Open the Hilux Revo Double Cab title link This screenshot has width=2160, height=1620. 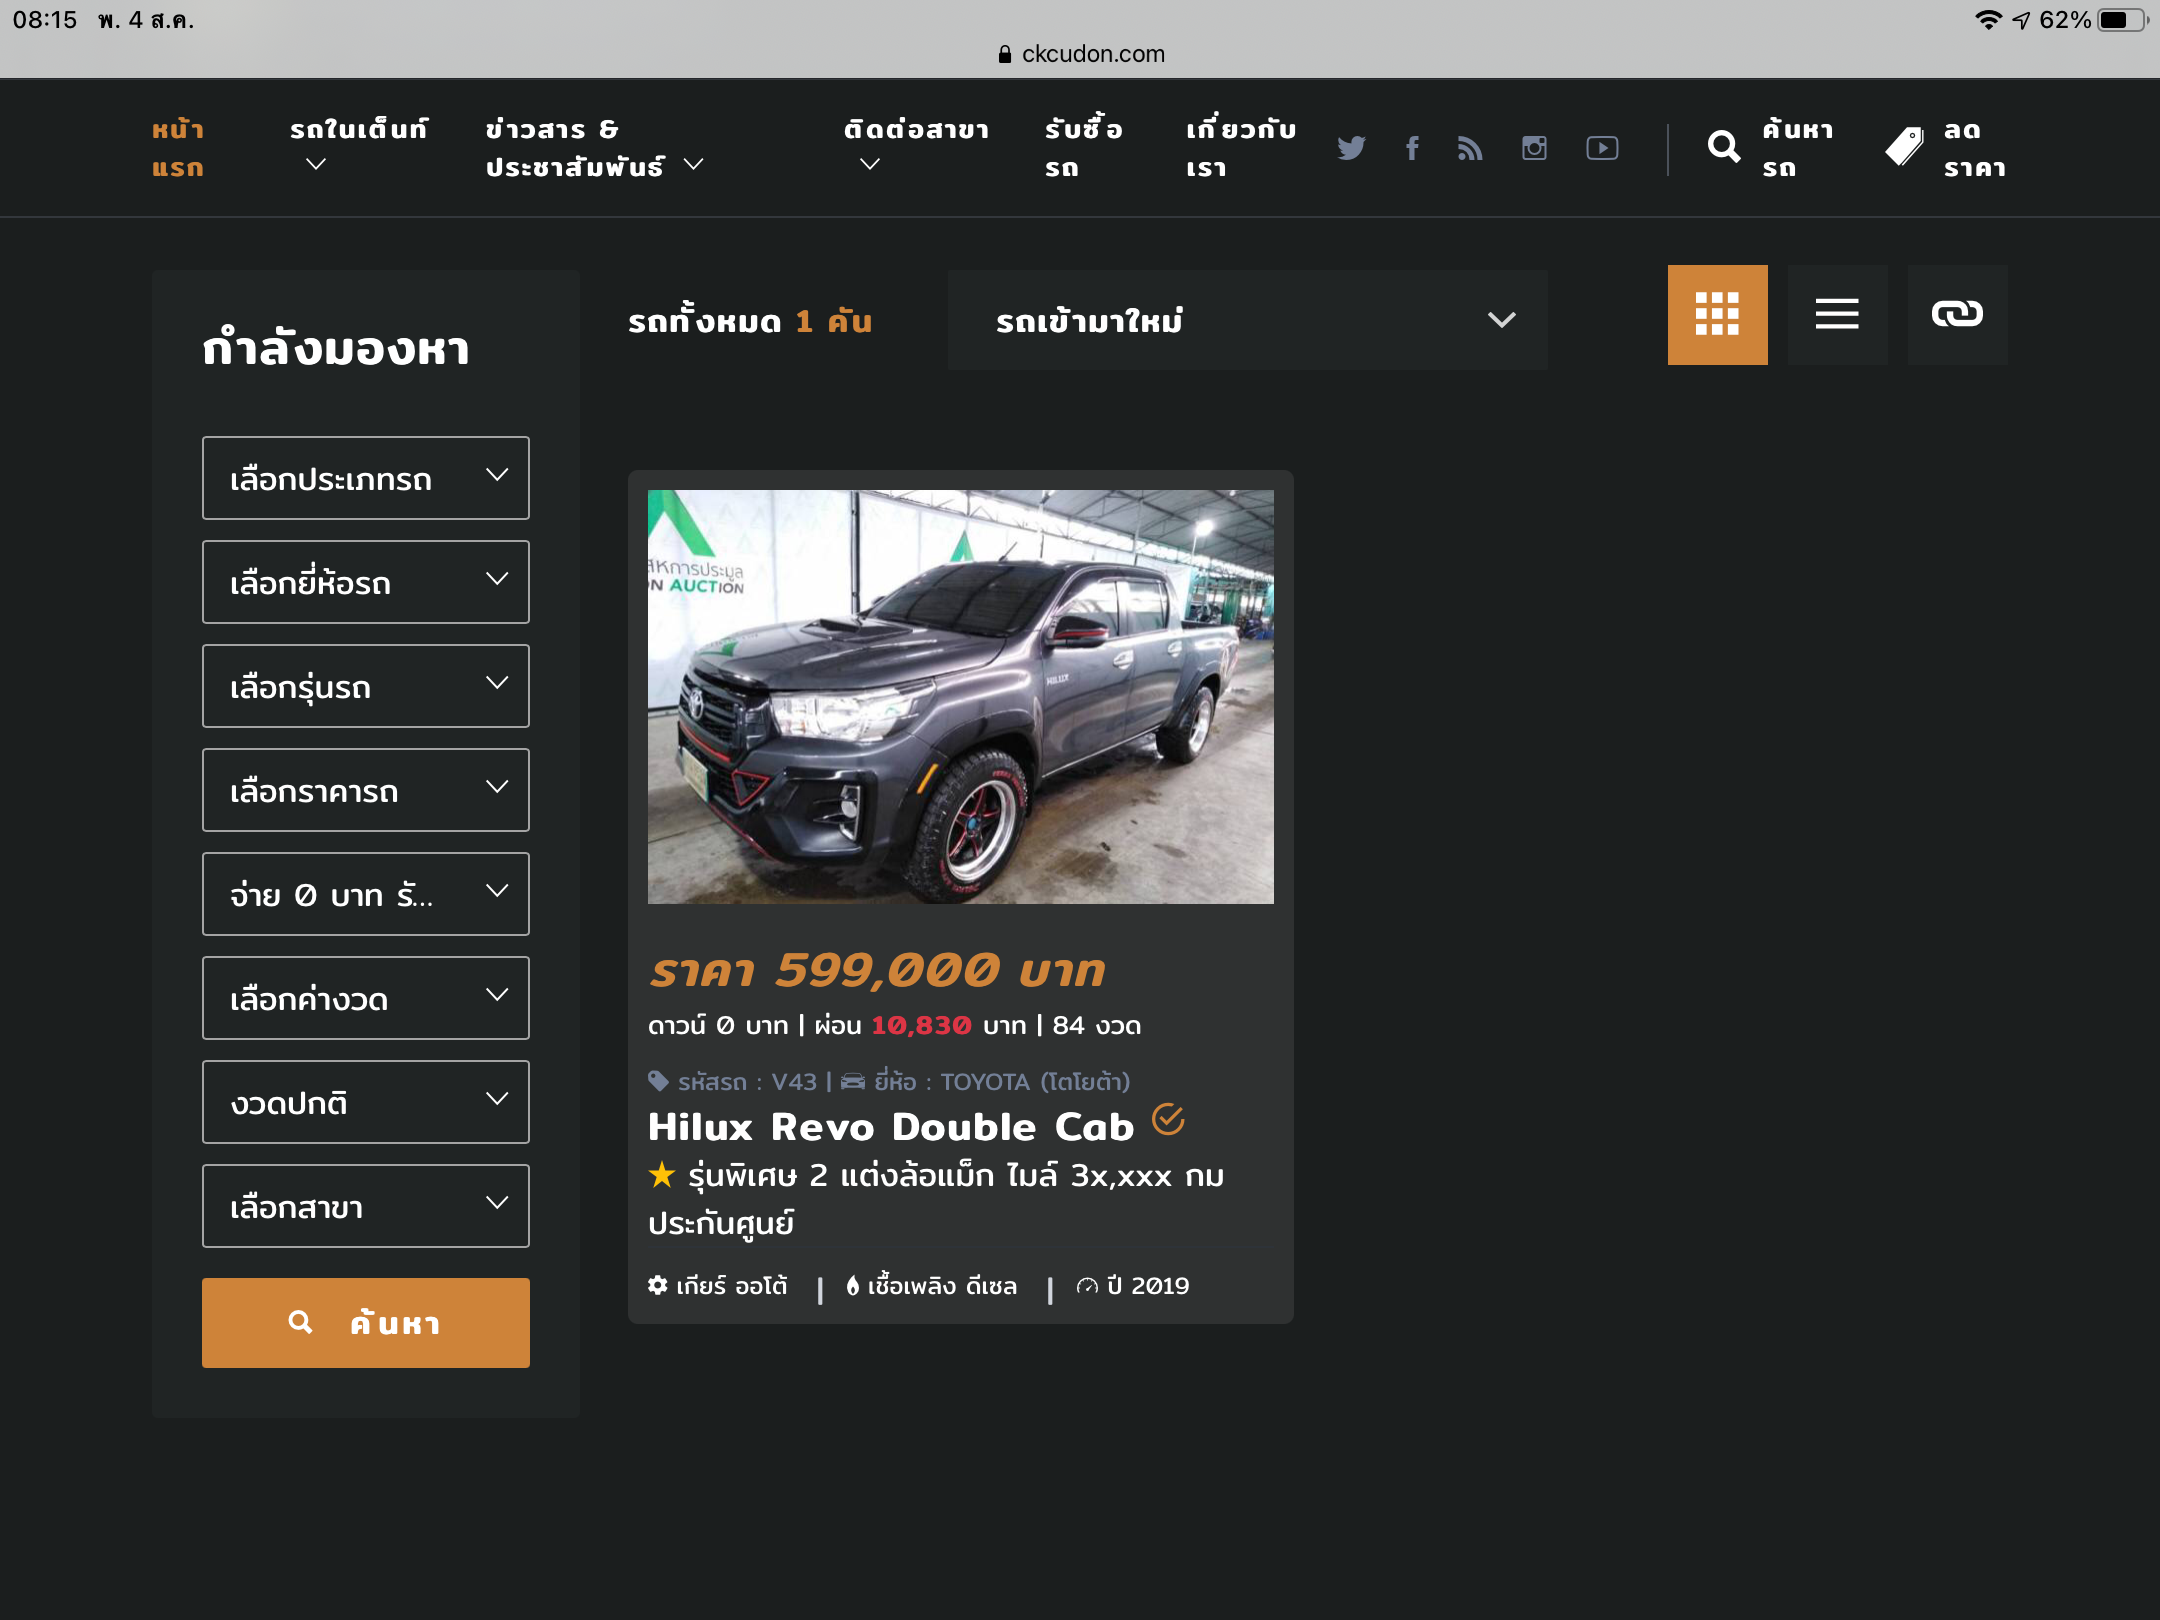(x=890, y=1127)
